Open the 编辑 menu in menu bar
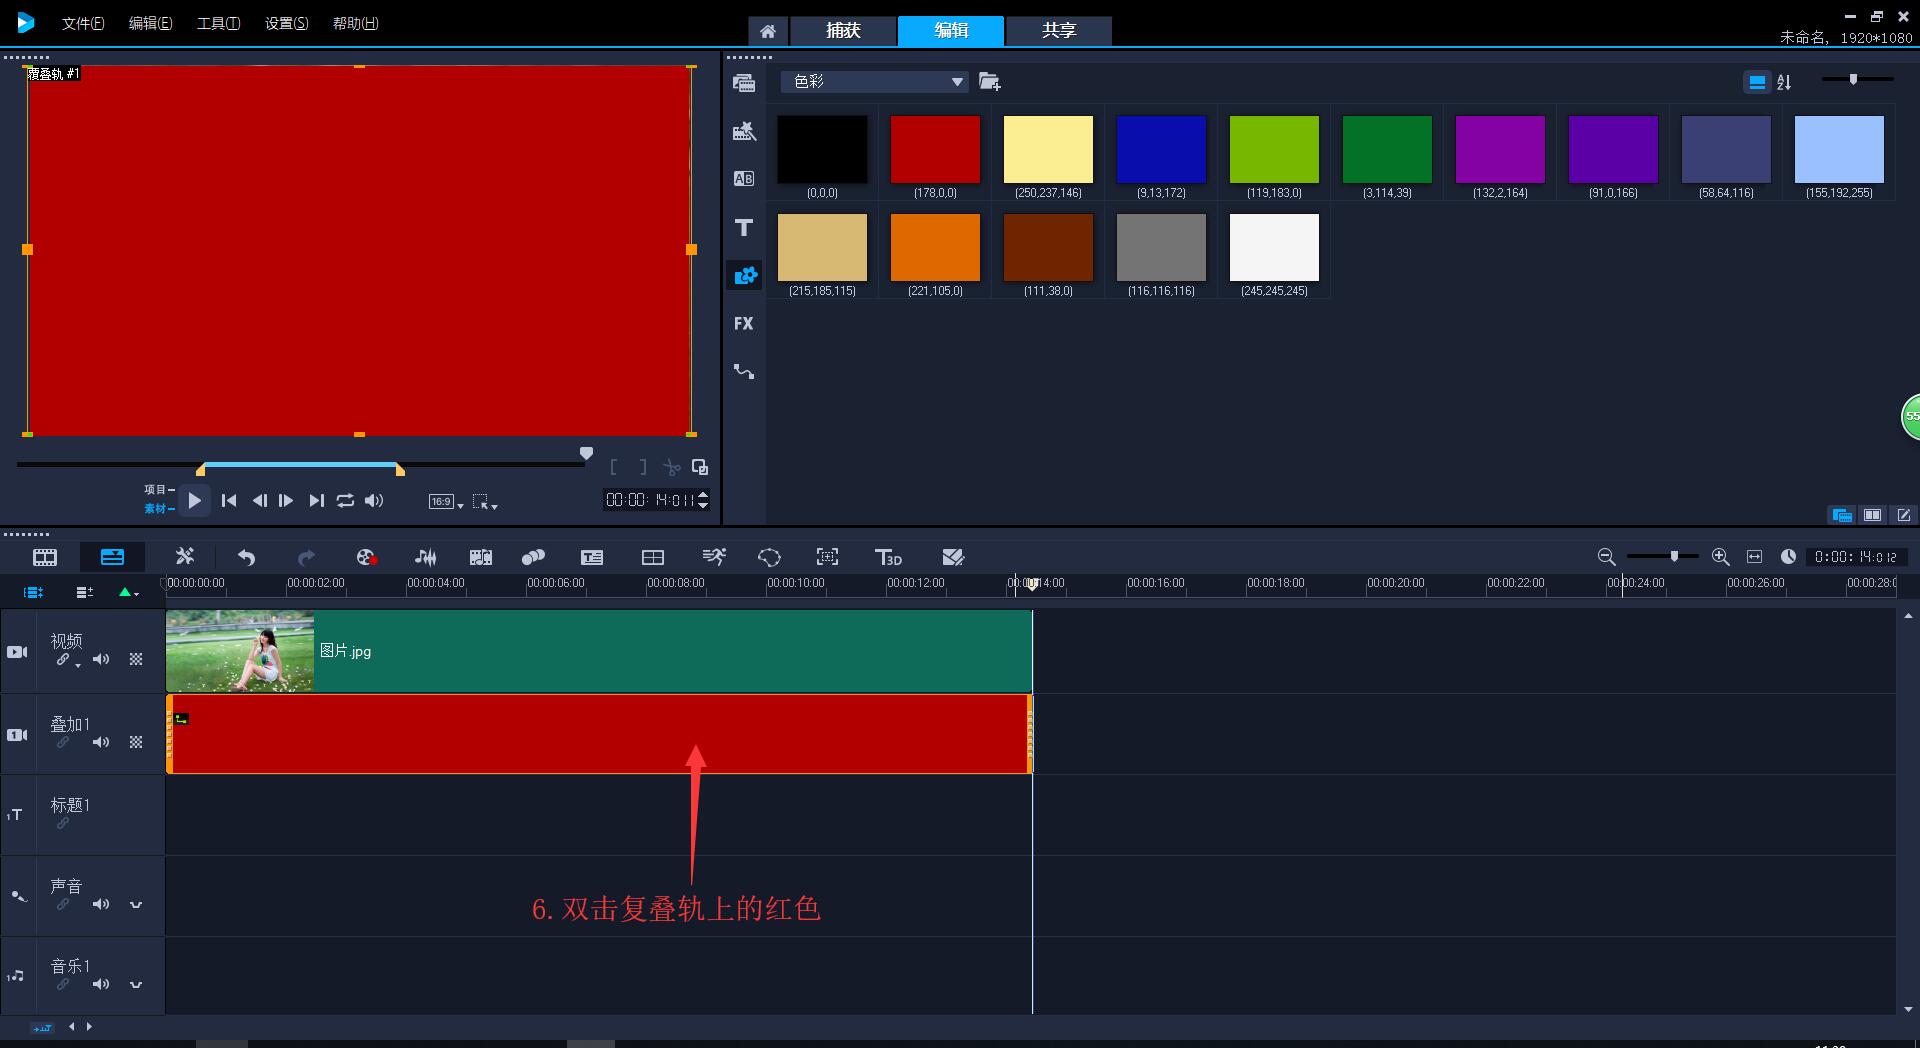The image size is (1920, 1048). [x=150, y=23]
